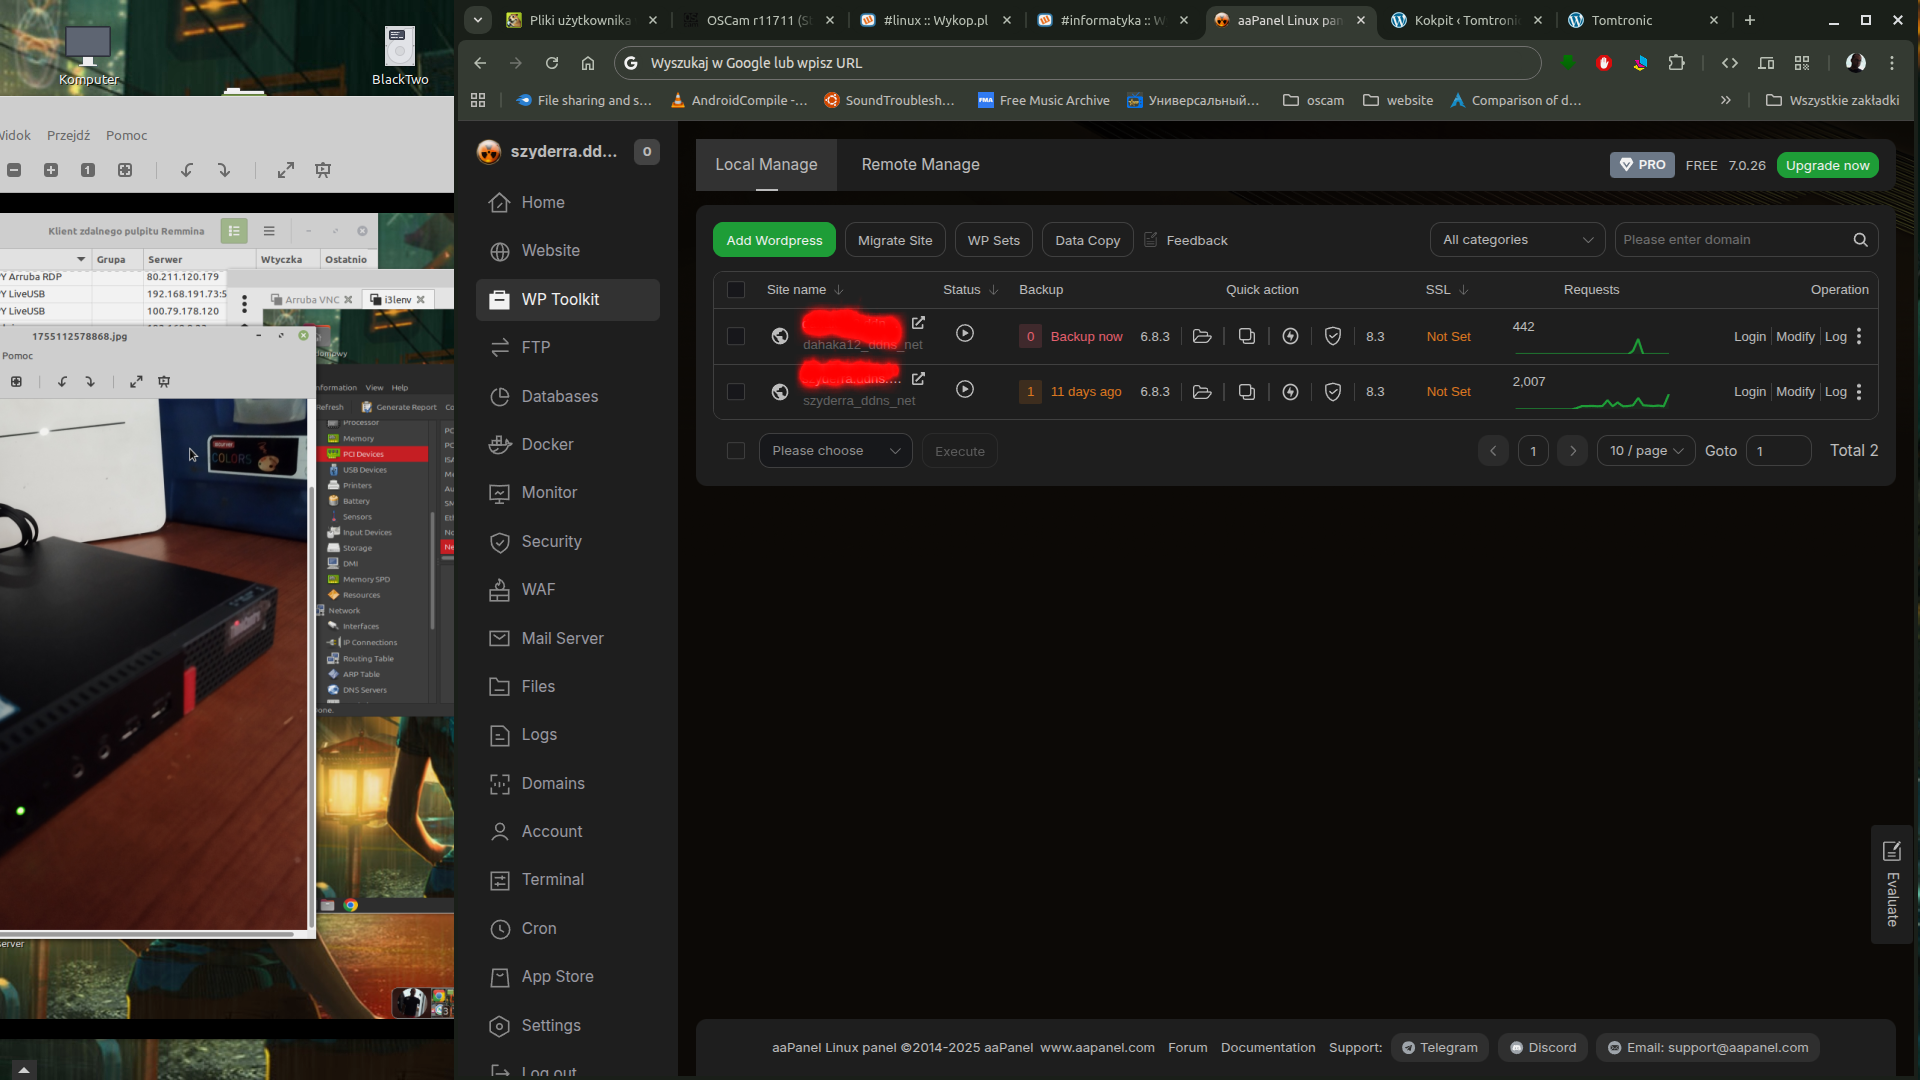Check the second site row checkbox
Screen dimensions: 1920x1080
(736, 392)
